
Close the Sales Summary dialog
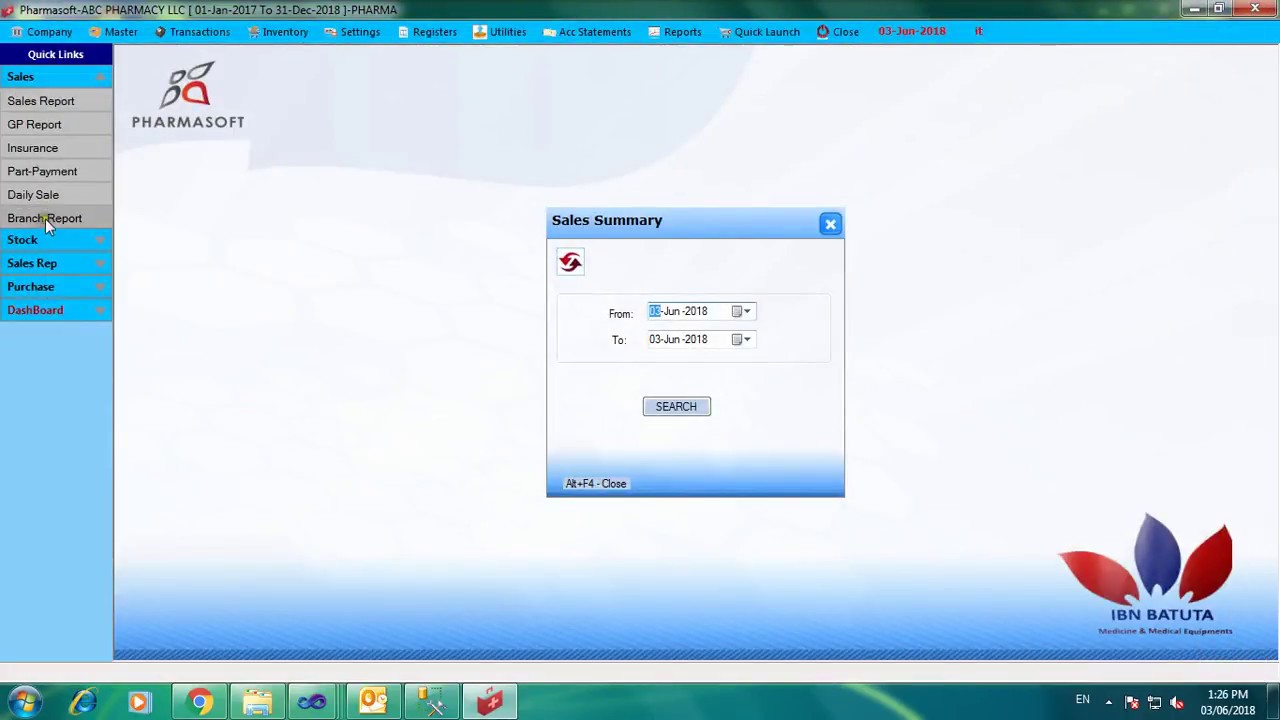pos(830,224)
